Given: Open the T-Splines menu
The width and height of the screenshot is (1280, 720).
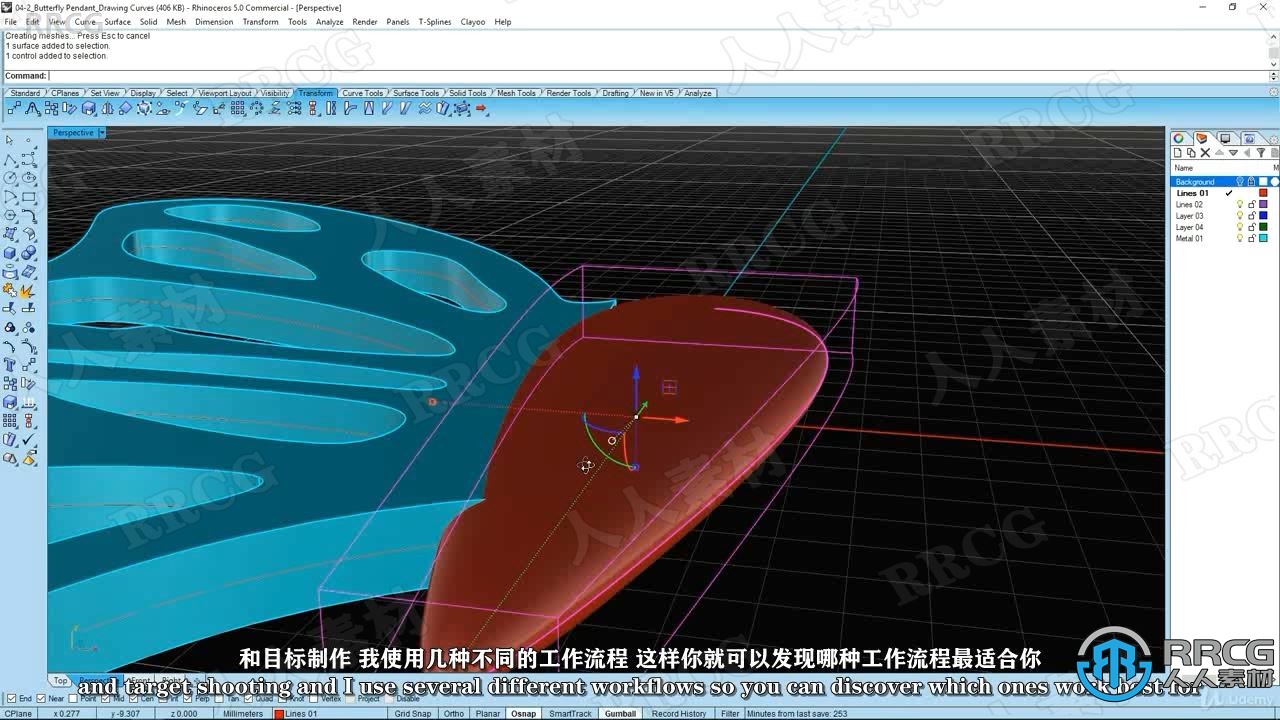Looking at the screenshot, I should pos(434,21).
